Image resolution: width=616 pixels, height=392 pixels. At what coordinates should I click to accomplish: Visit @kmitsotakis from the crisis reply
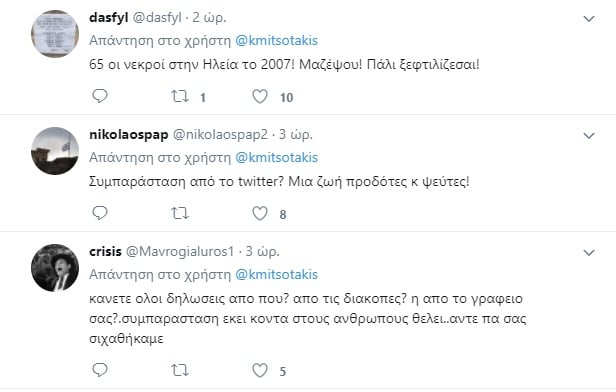point(277,275)
